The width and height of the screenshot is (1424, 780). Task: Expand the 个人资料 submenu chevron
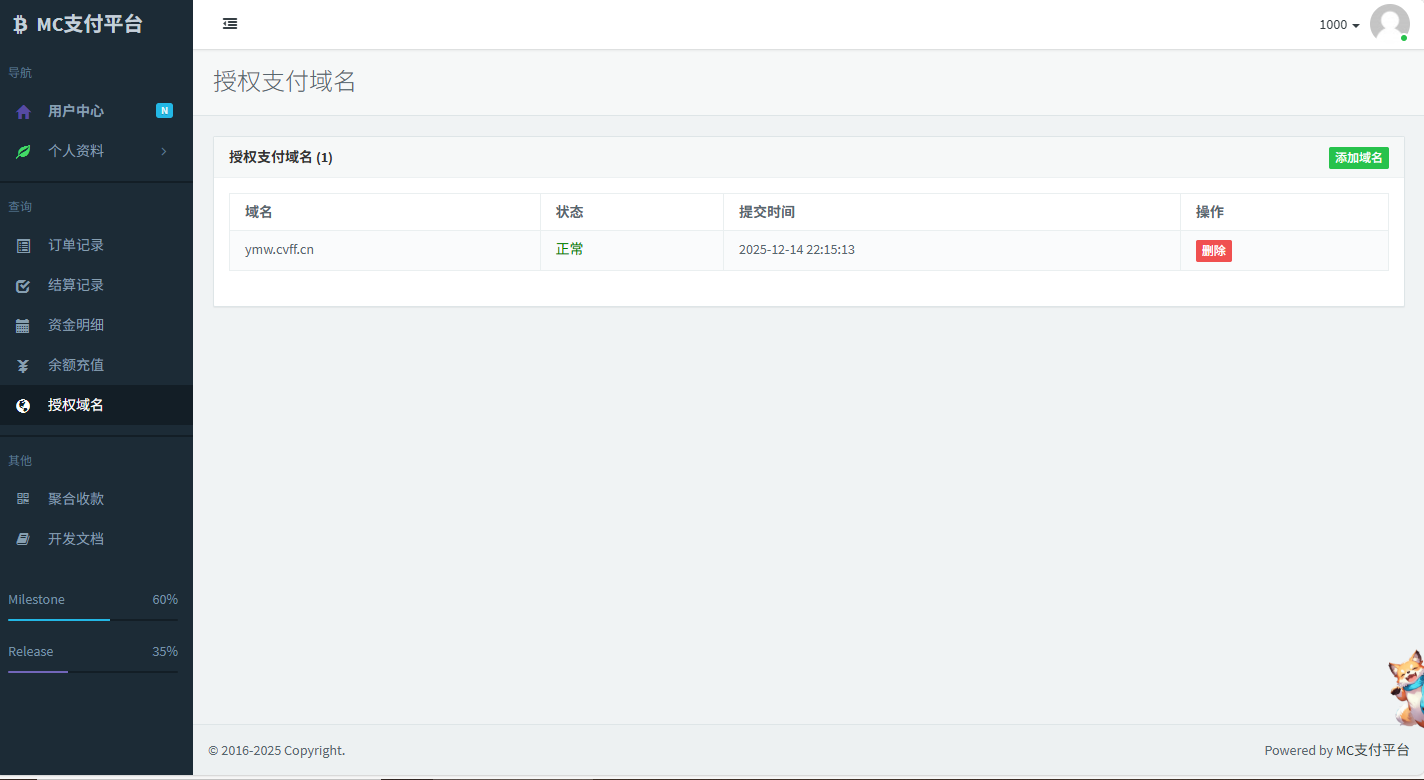(x=163, y=151)
